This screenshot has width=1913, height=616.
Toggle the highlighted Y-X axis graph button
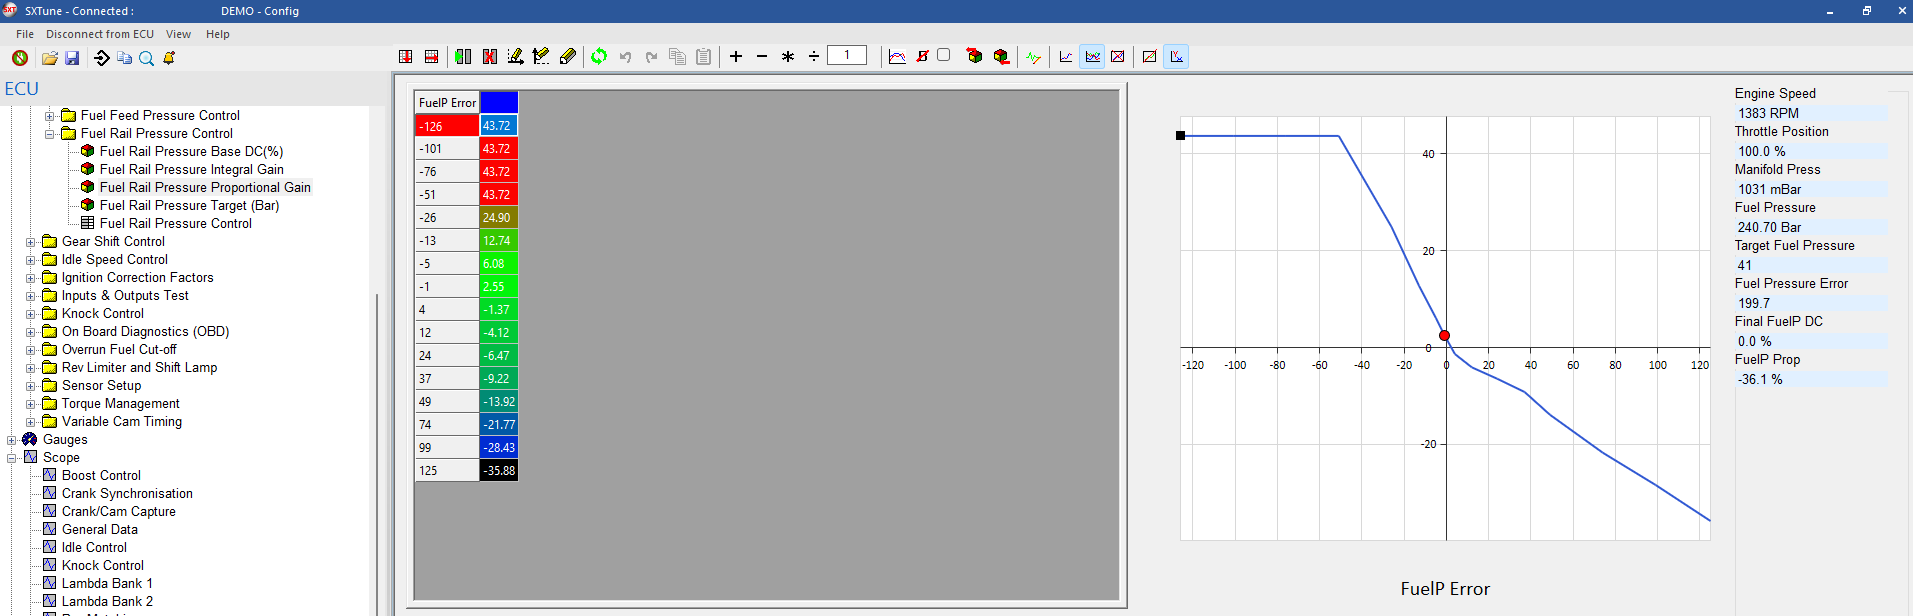(1176, 57)
